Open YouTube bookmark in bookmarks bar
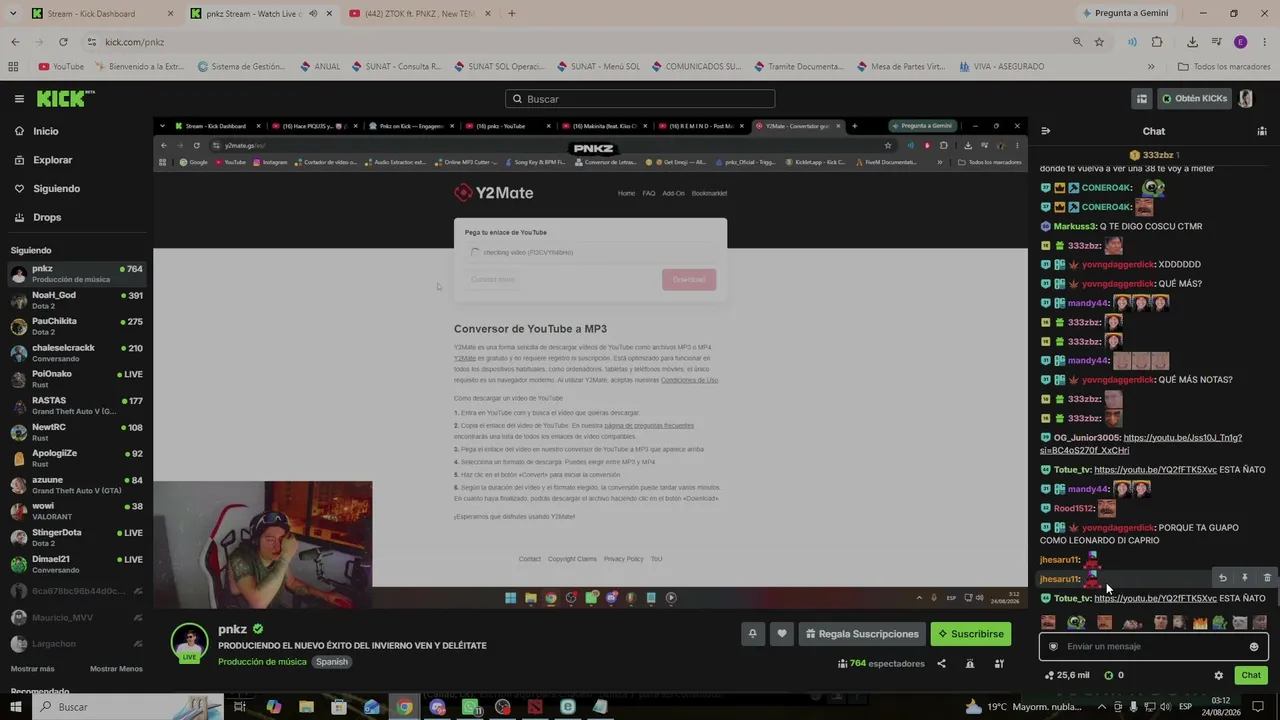The height and width of the screenshot is (720, 1280). tap(61, 67)
